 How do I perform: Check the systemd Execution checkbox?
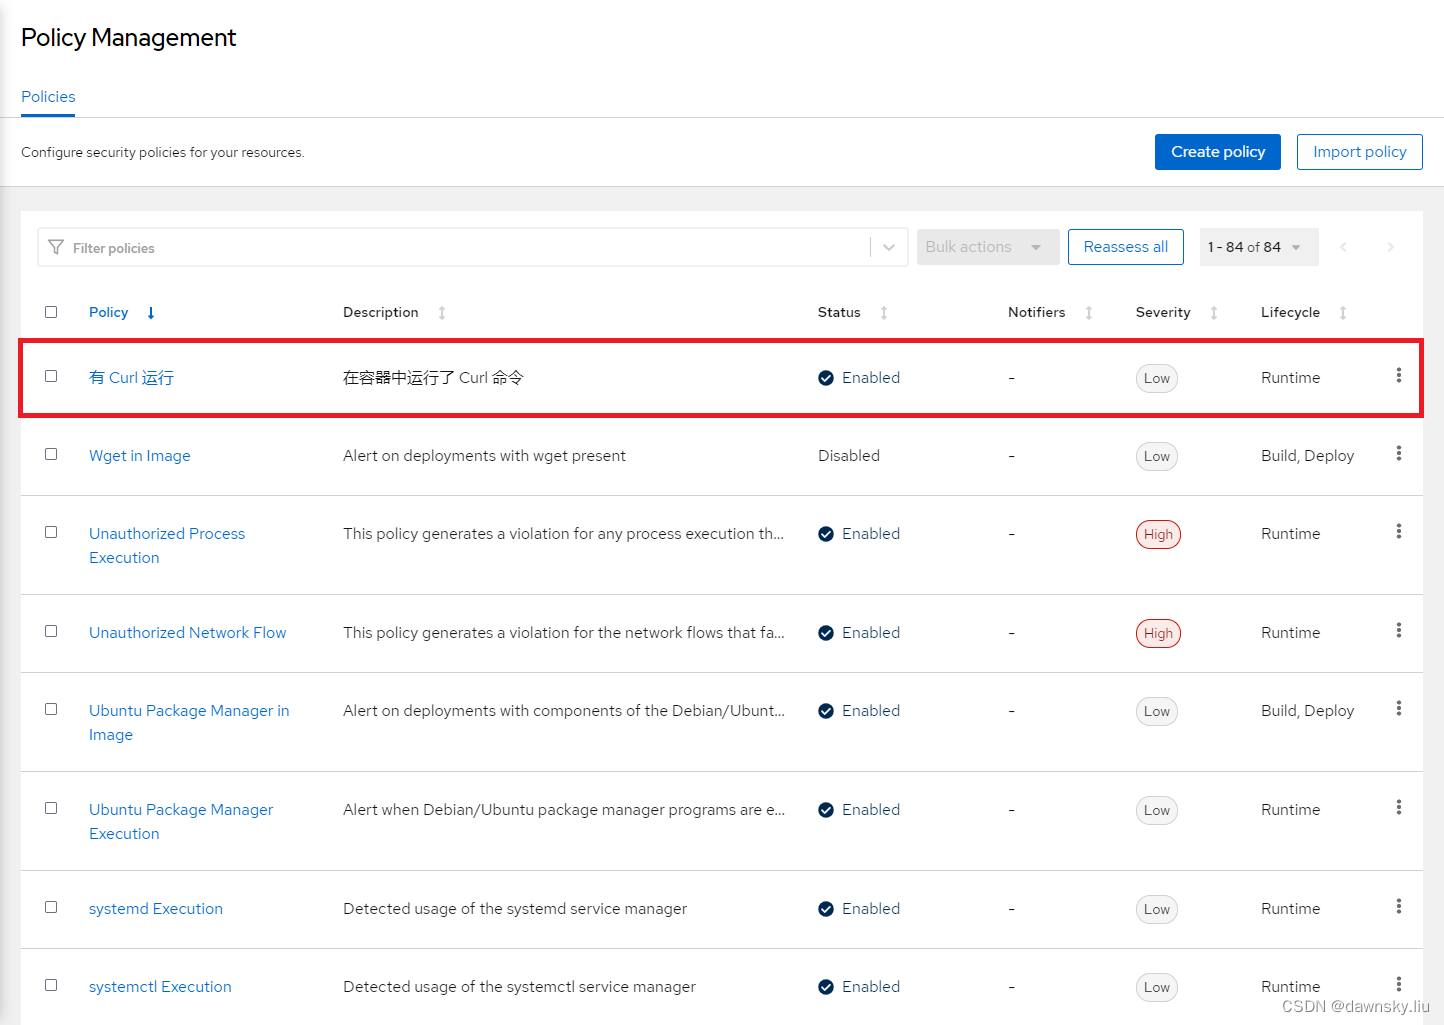51,907
